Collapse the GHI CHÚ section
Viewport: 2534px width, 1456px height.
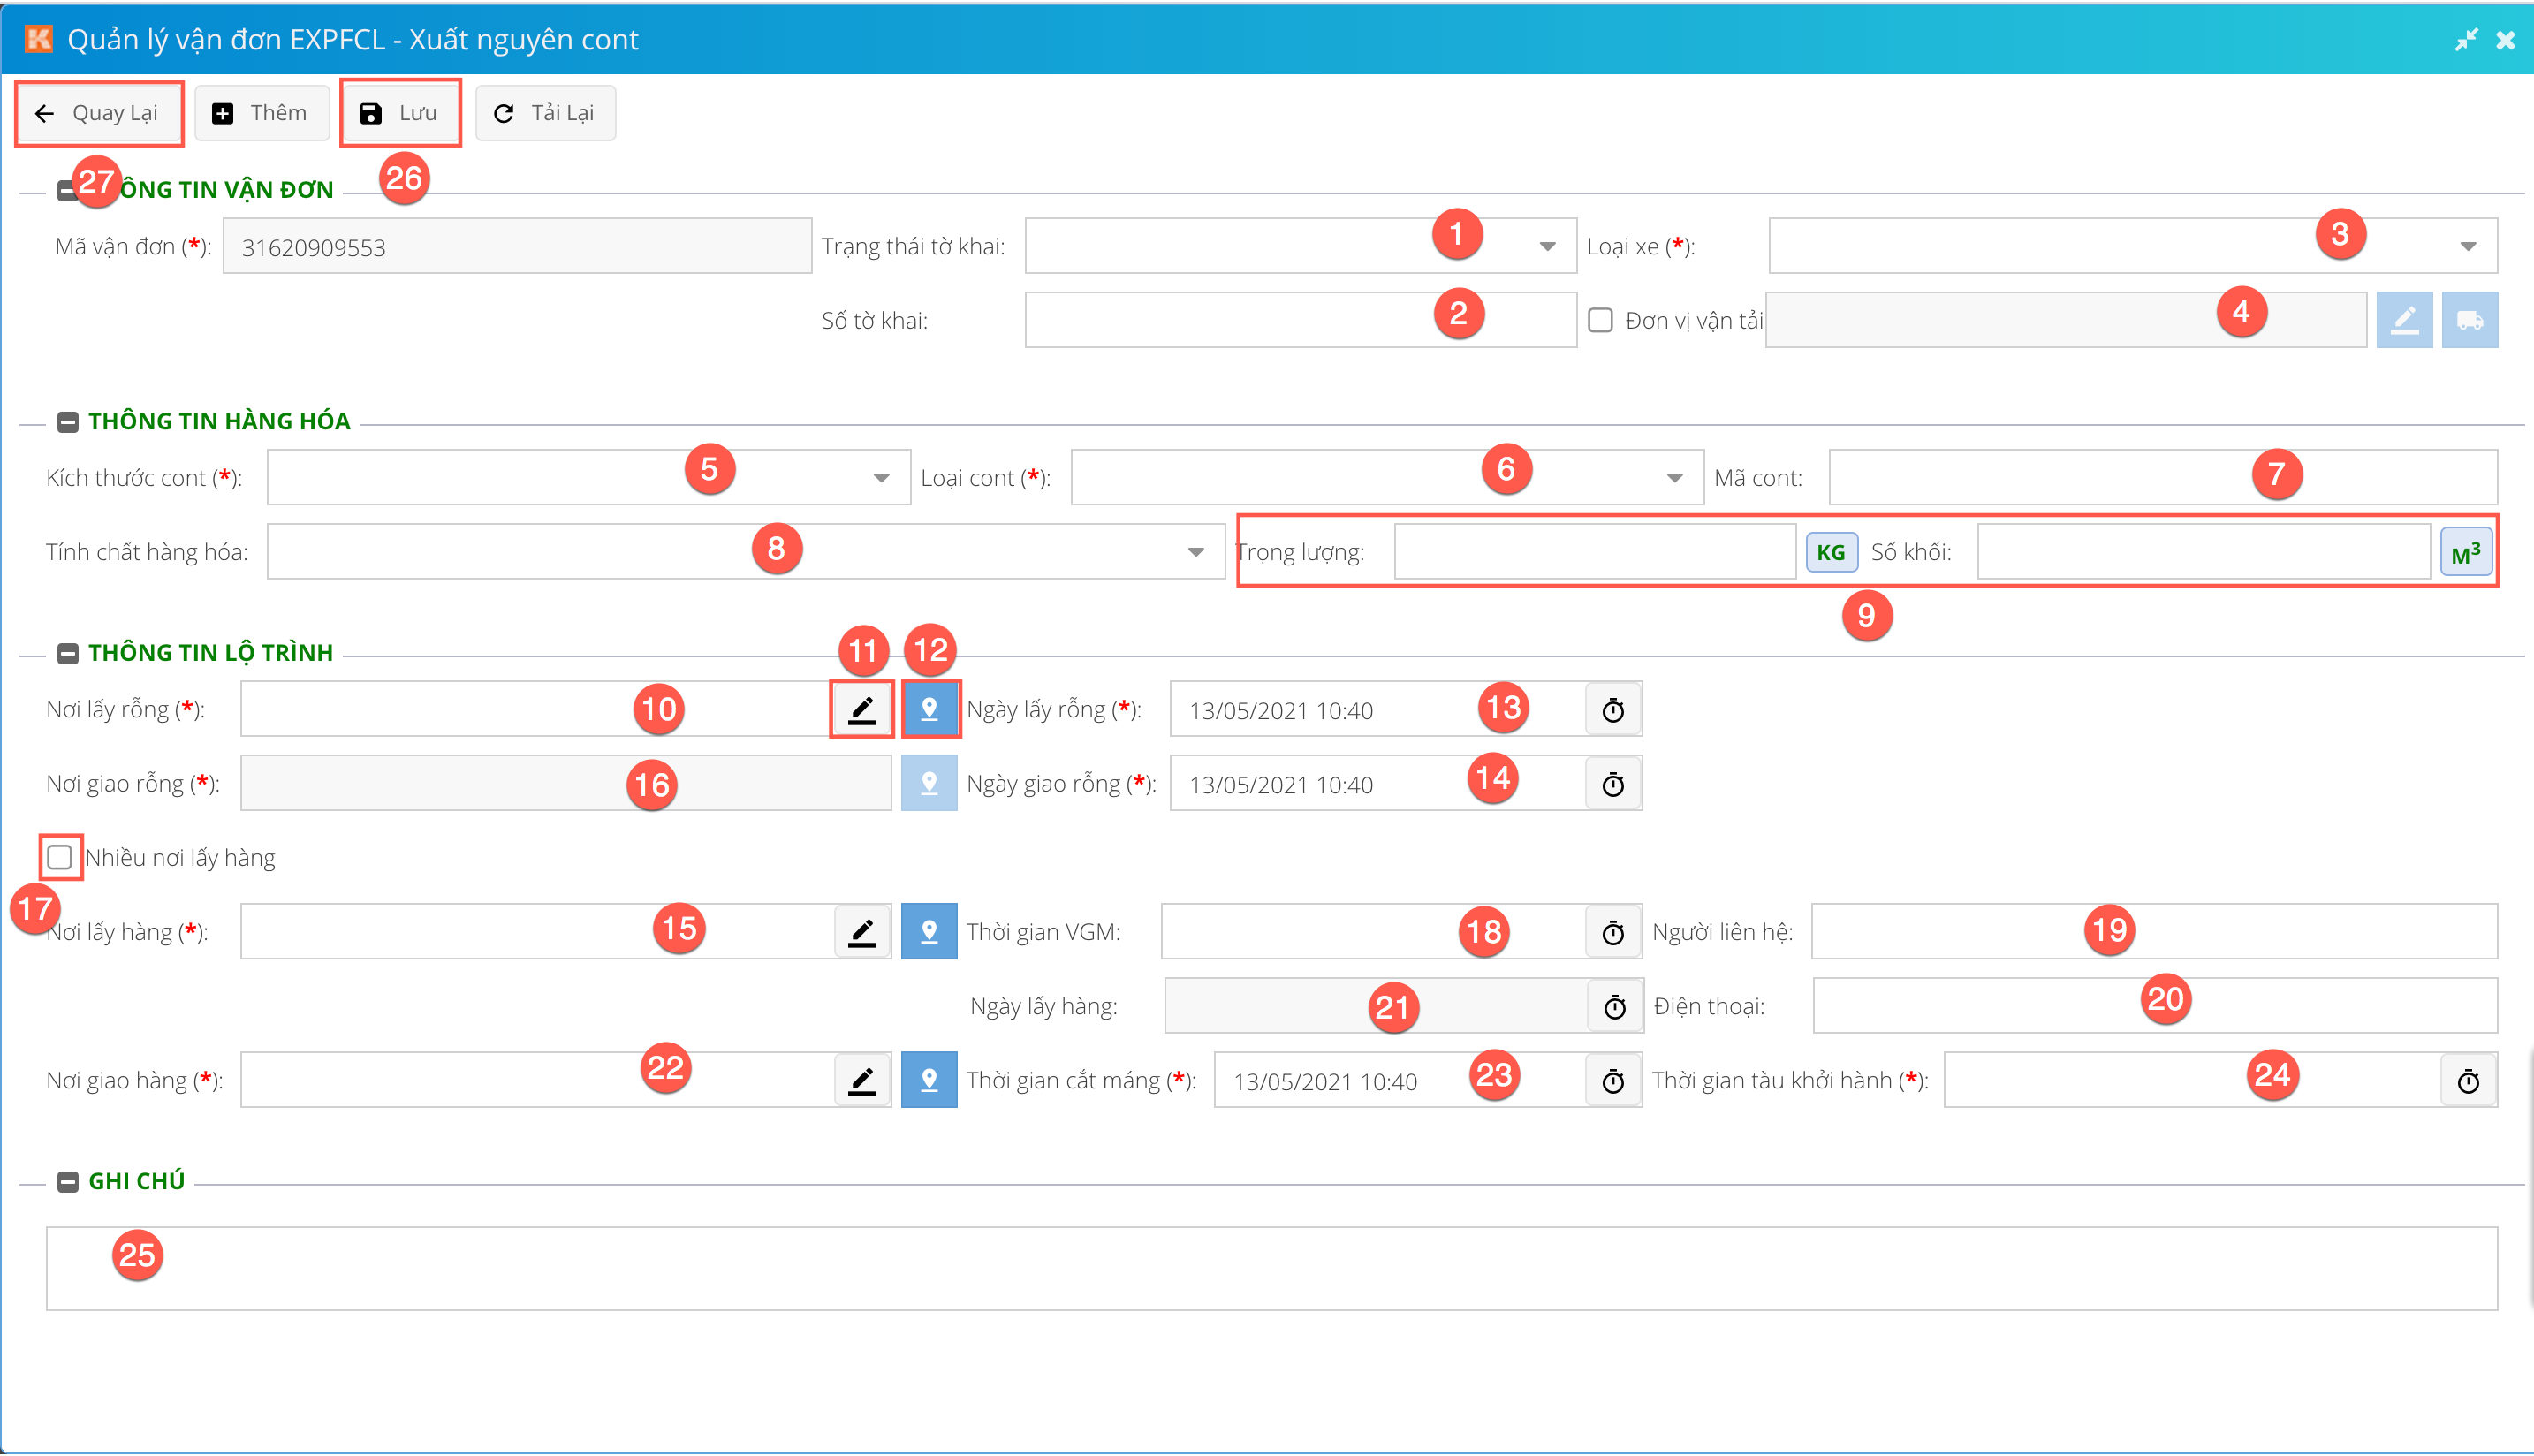[68, 1182]
